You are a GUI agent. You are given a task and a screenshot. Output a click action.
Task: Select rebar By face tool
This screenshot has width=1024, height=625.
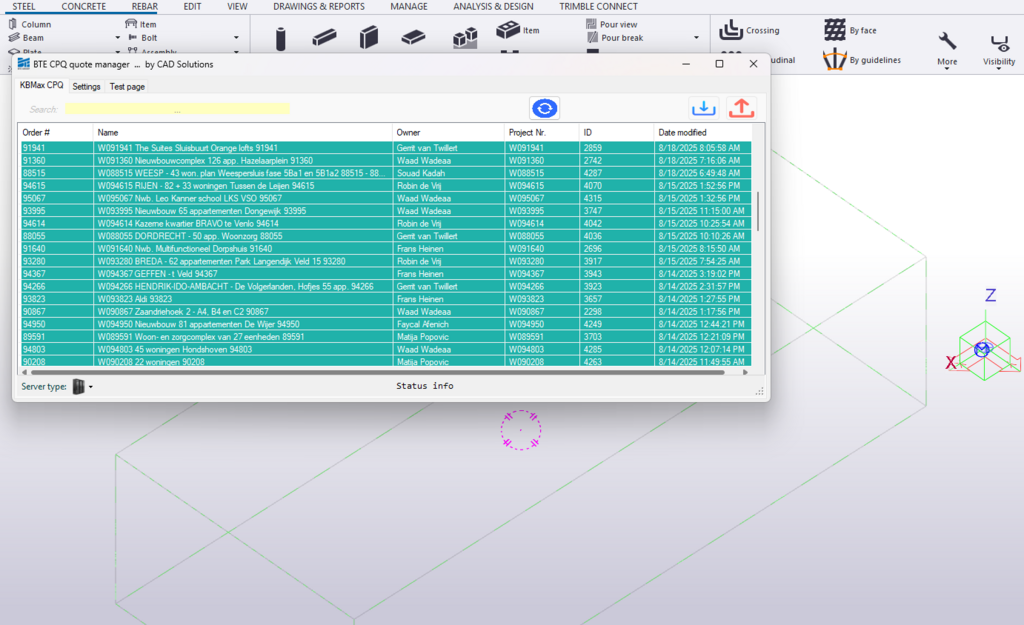(850, 30)
